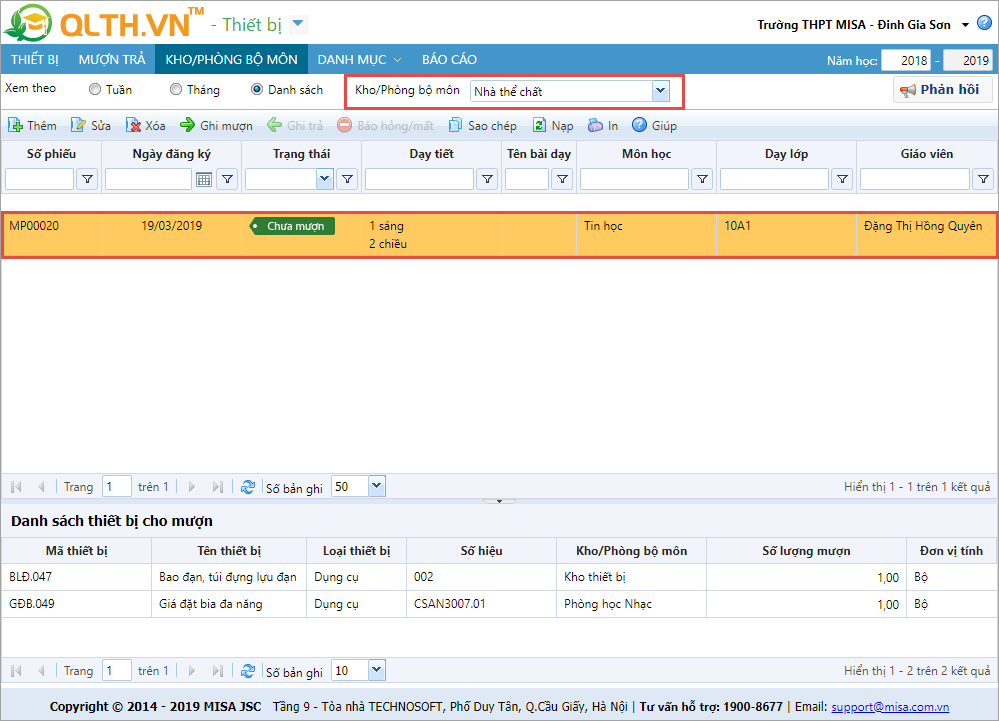Select the Danh sách view option

pos(257,89)
